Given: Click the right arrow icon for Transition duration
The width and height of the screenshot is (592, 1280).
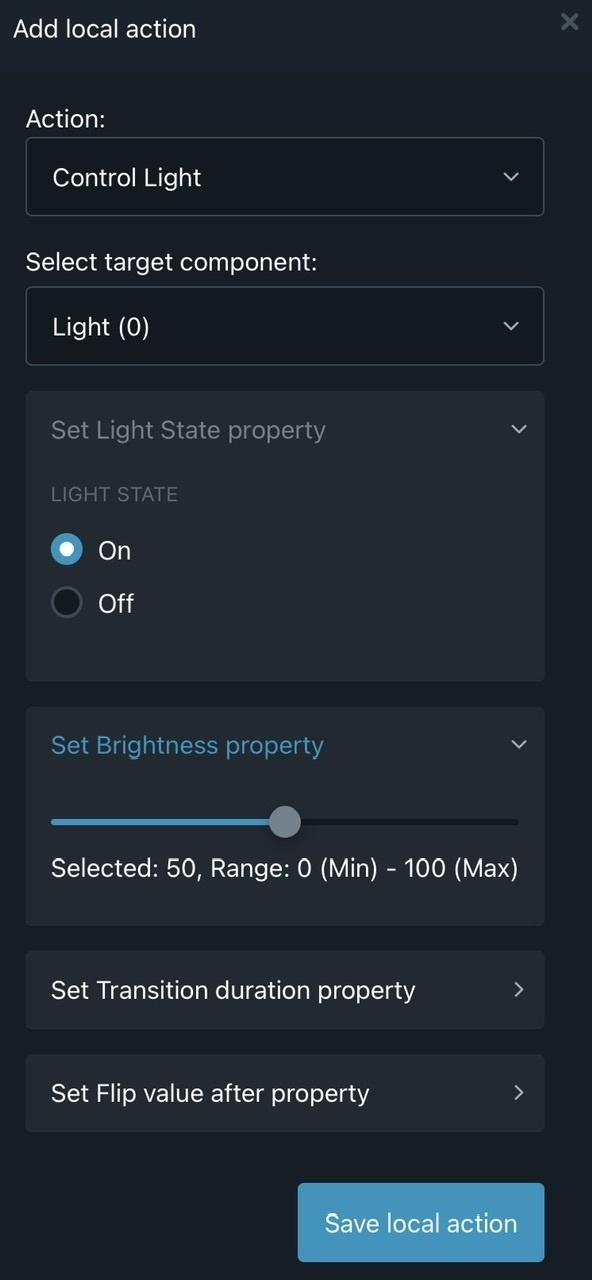Looking at the screenshot, I should click(518, 990).
